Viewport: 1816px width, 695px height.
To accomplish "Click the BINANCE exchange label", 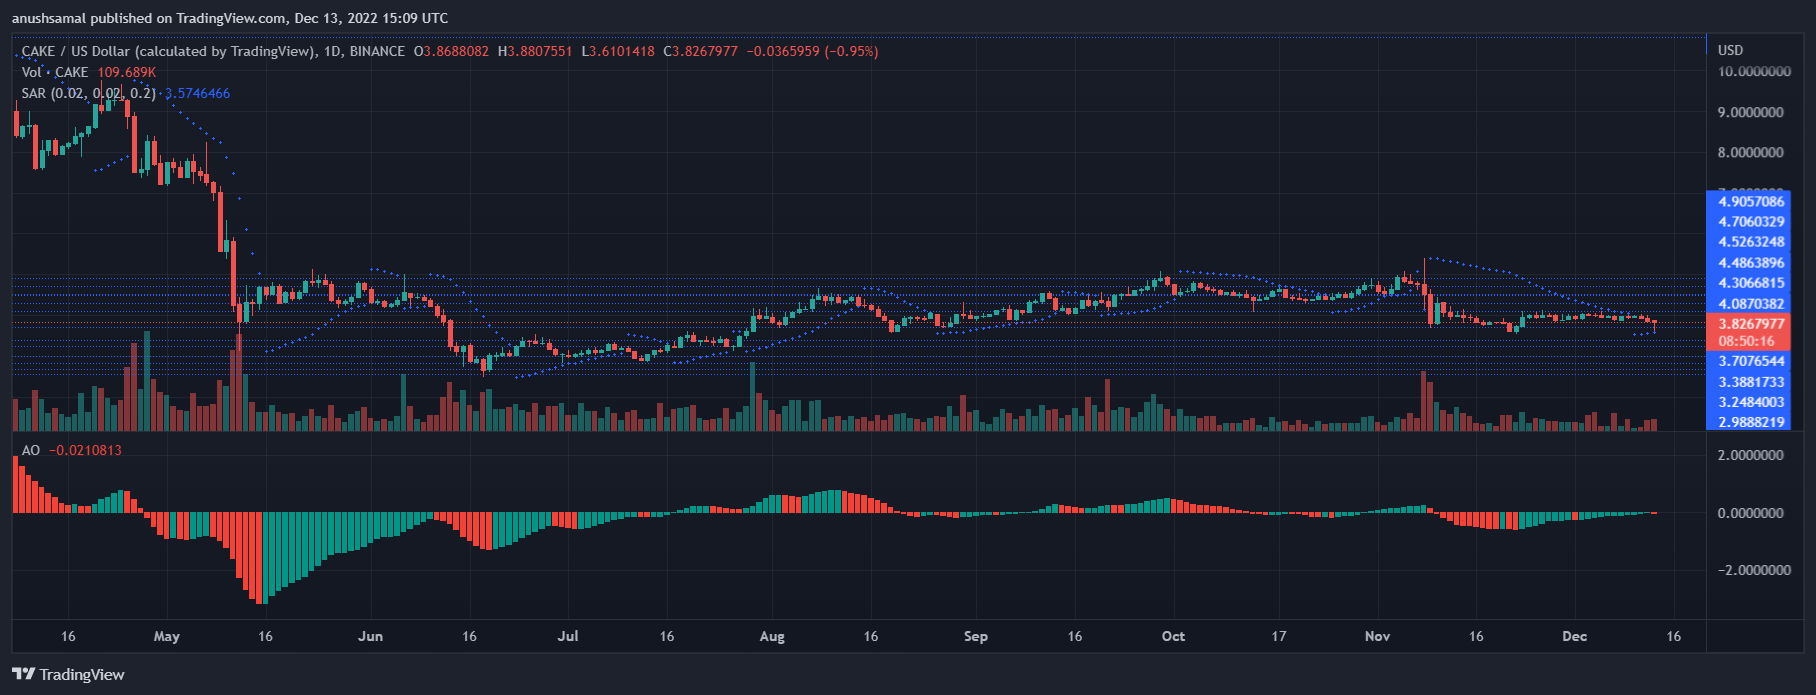I will tap(377, 51).
